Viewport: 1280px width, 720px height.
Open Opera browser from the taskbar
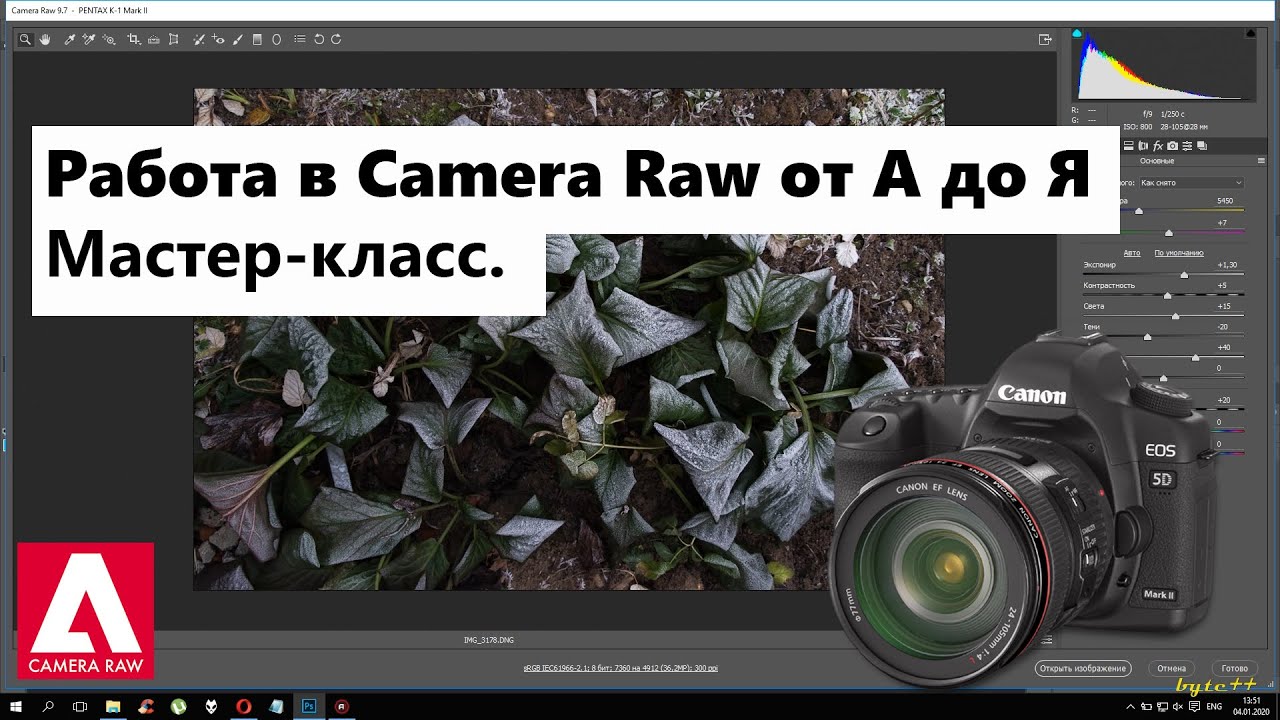point(243,706)
